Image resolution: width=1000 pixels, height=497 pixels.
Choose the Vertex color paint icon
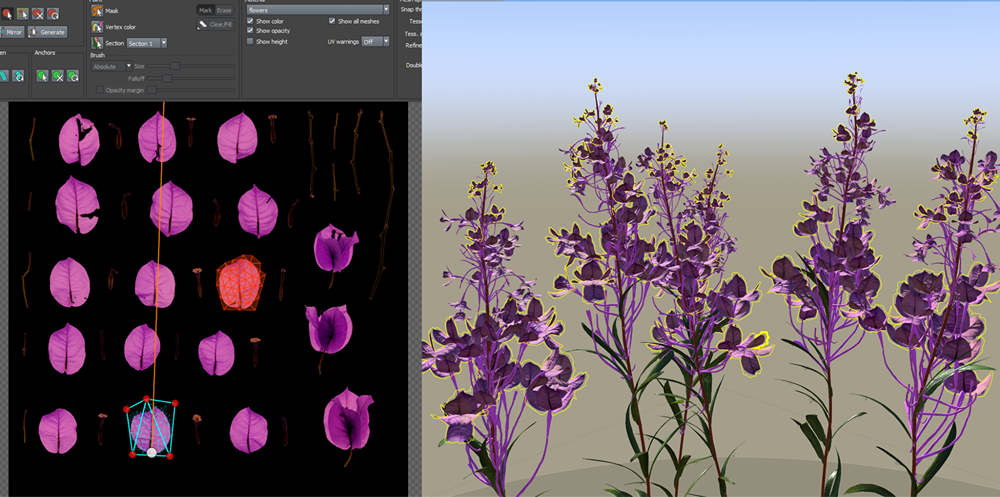98,26
